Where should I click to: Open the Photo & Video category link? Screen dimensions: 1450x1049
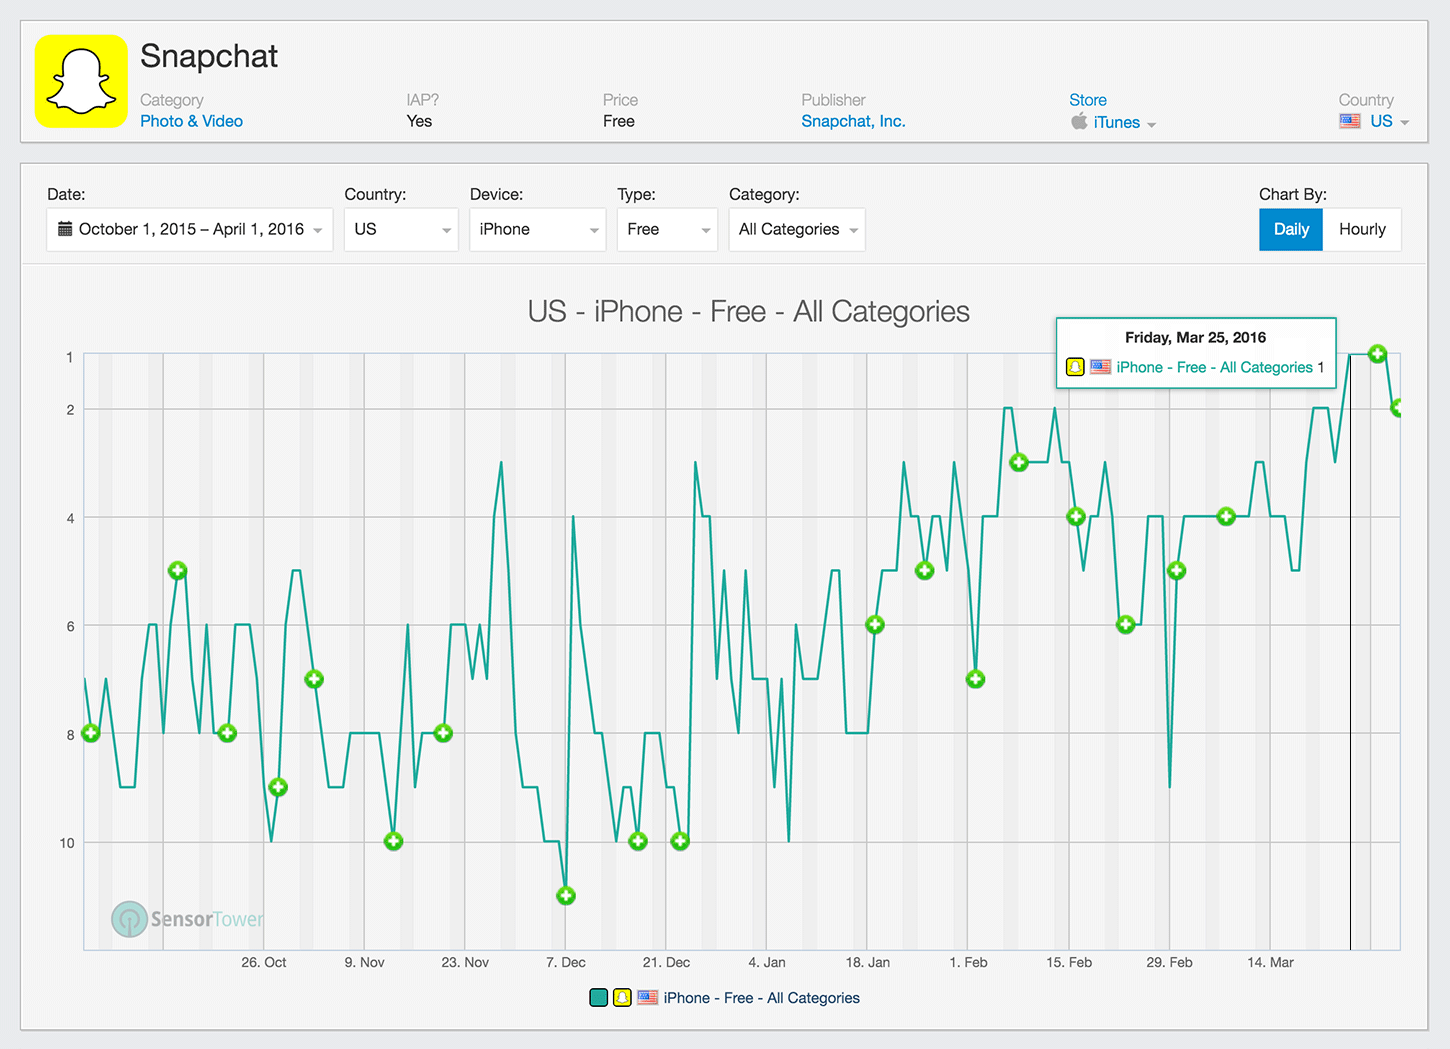point(190,121)
